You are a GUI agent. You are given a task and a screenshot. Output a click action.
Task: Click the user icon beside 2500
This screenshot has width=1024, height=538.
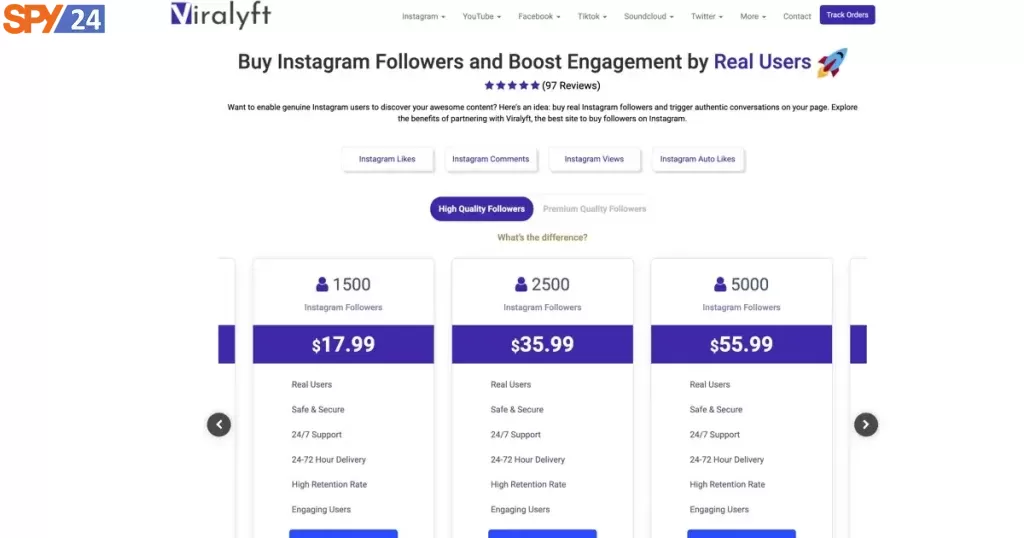coord(520,285)
